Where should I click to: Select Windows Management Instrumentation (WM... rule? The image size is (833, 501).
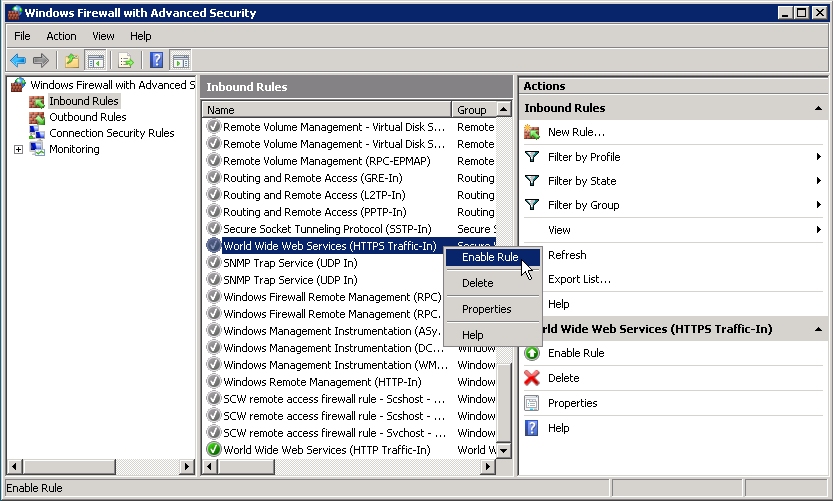point(335,365)
